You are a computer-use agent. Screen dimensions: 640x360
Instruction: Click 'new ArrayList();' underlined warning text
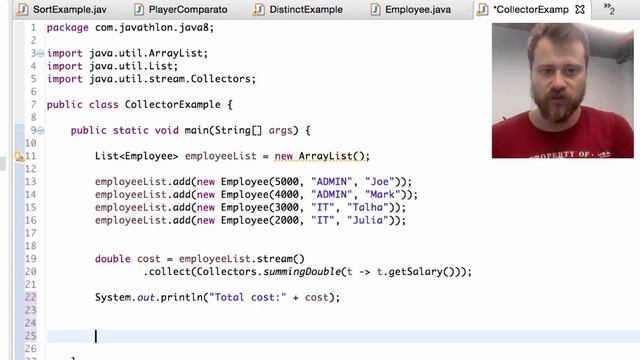click(322, 156)
